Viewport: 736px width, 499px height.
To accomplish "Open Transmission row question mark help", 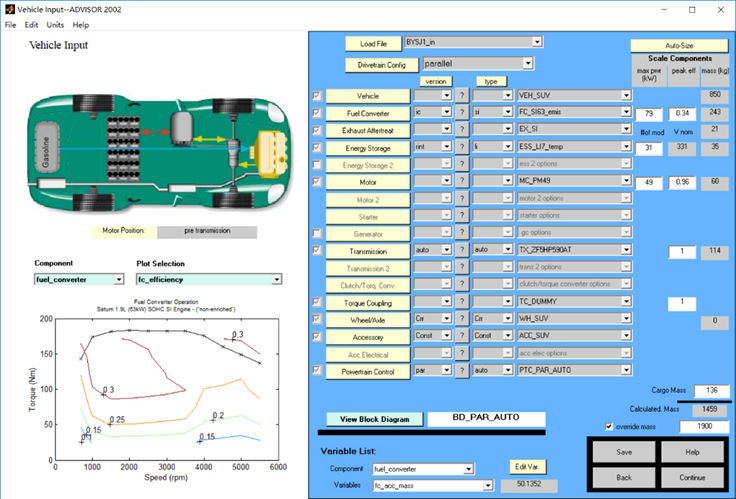I will click(463, 250).
